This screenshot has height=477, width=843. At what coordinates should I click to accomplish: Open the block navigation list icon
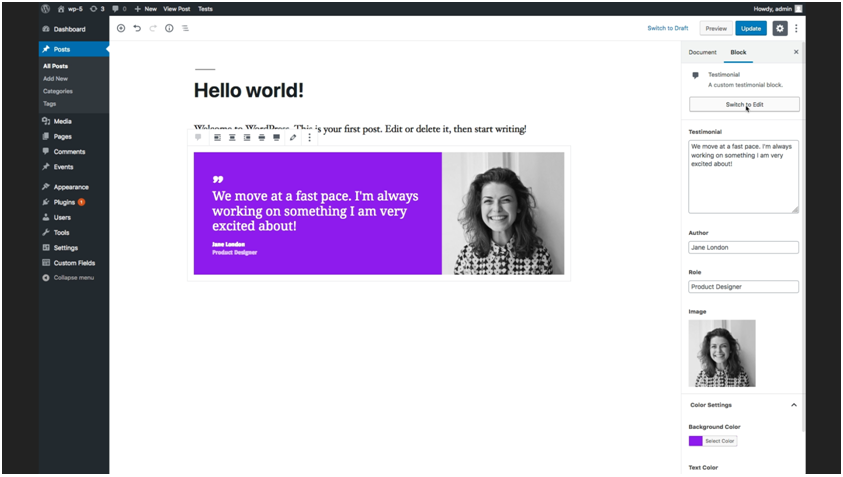[185, 28]
